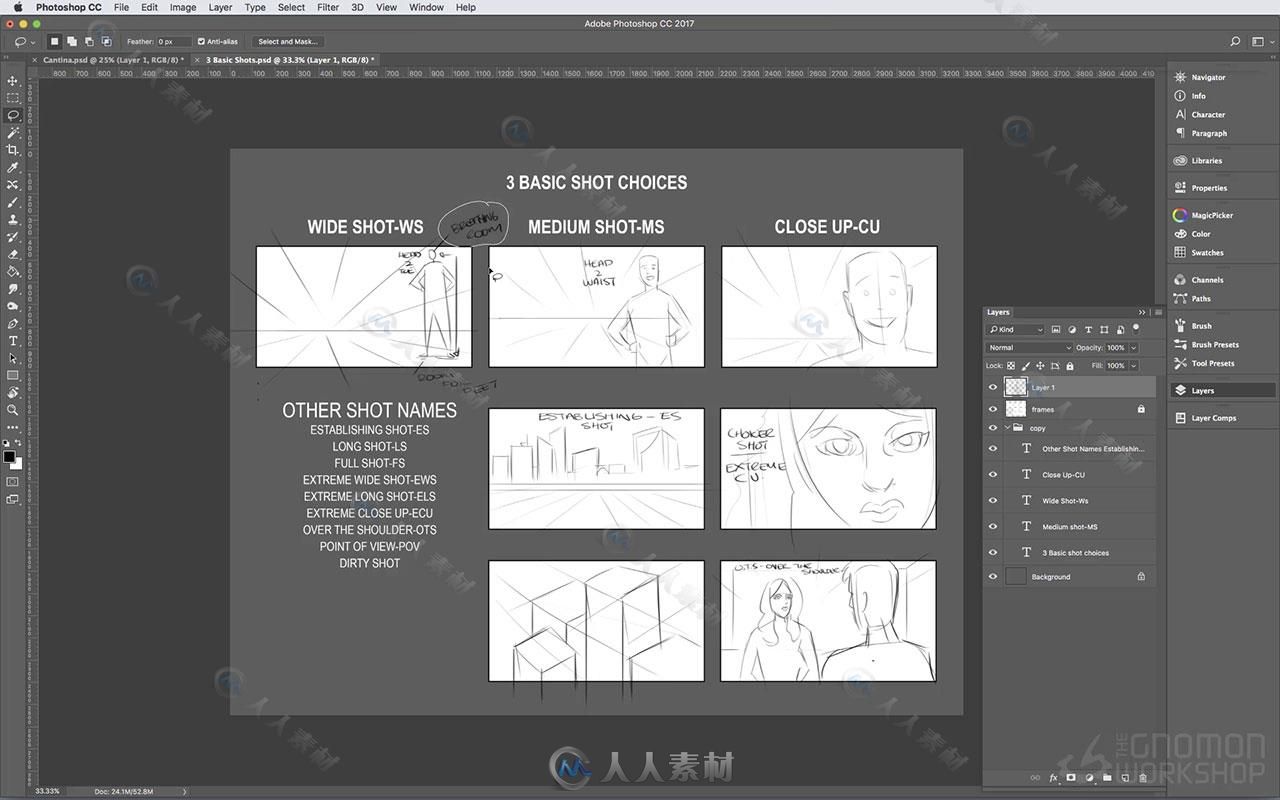Collapse the Layers panel with double arrows
This screenshot has height=800, width=1280.
click(1142, 312)
